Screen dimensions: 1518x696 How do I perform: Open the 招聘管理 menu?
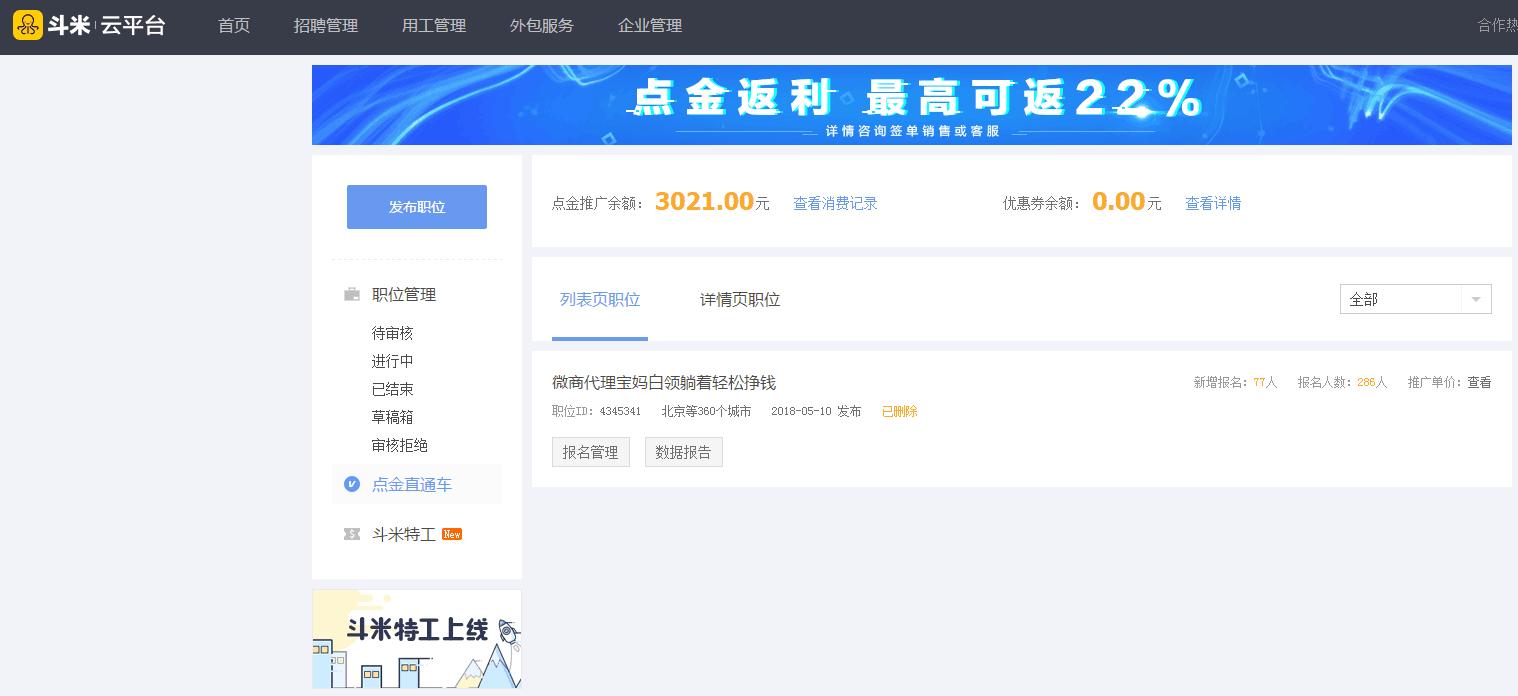(x=326, y=25)
